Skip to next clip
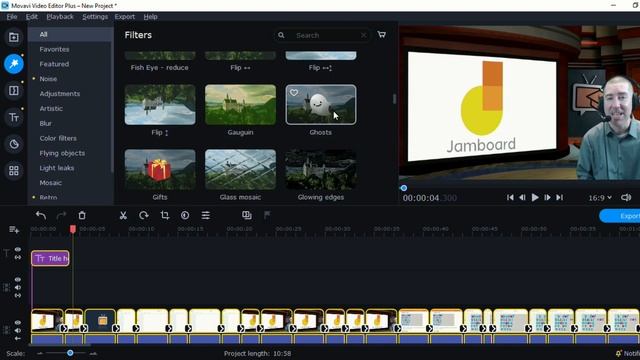The image size is (640, 360). [560, 198]
